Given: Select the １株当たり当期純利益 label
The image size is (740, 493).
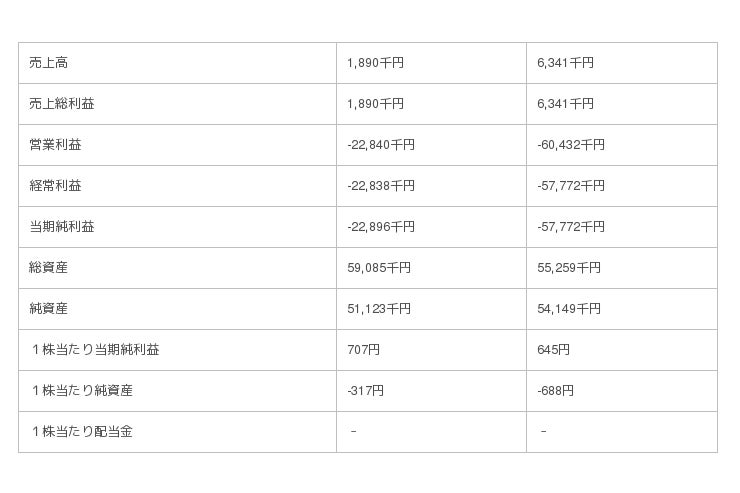Looking at the screenshot, I should [x=95, y=350].
